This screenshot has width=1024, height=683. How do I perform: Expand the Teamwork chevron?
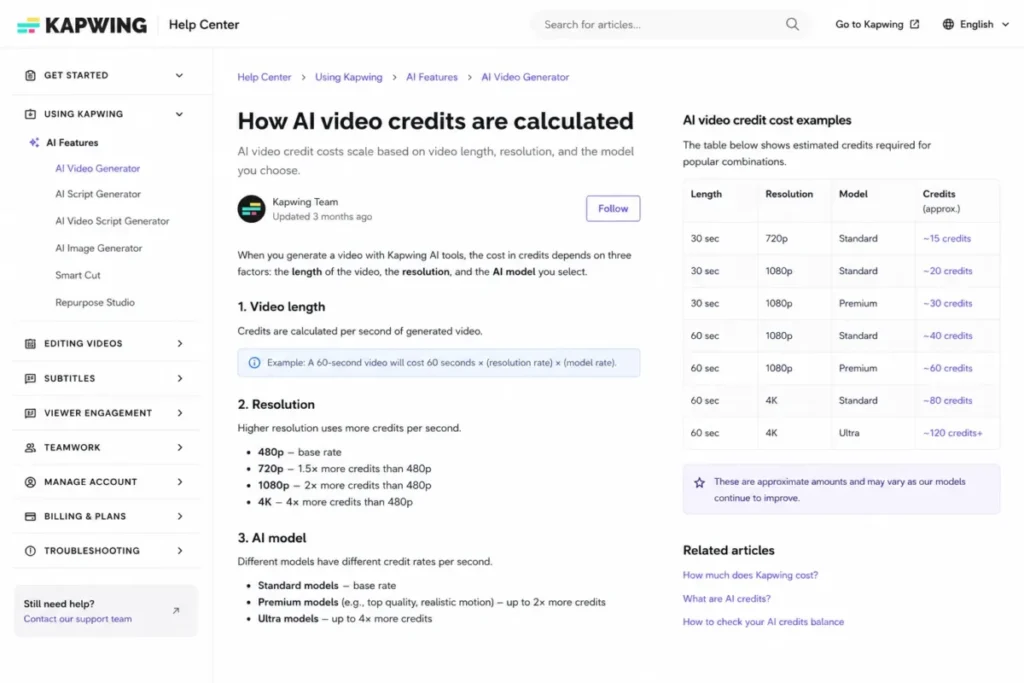click(x=180, y=447)
